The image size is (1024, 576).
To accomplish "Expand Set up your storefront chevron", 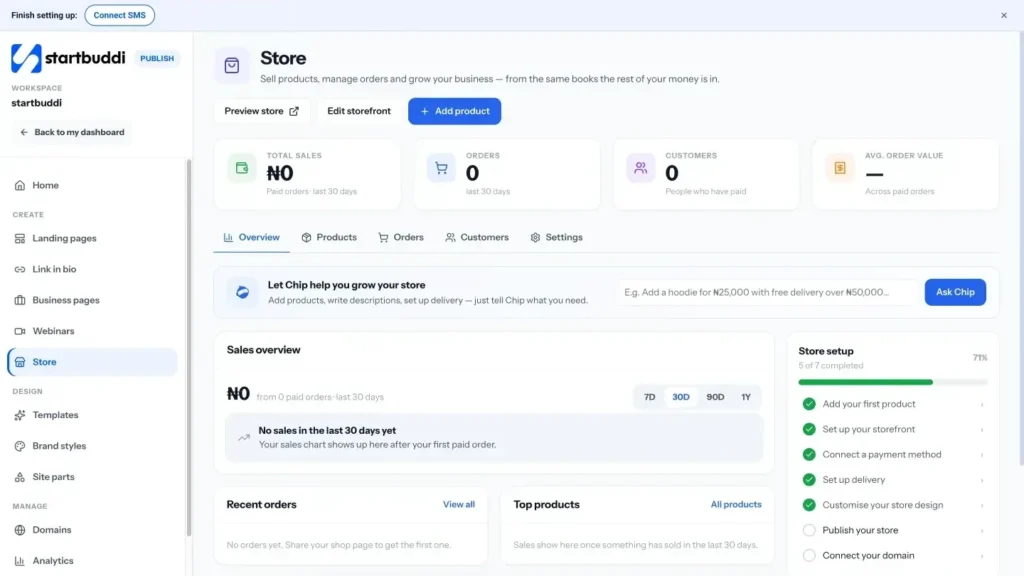I will coord(982,430).
